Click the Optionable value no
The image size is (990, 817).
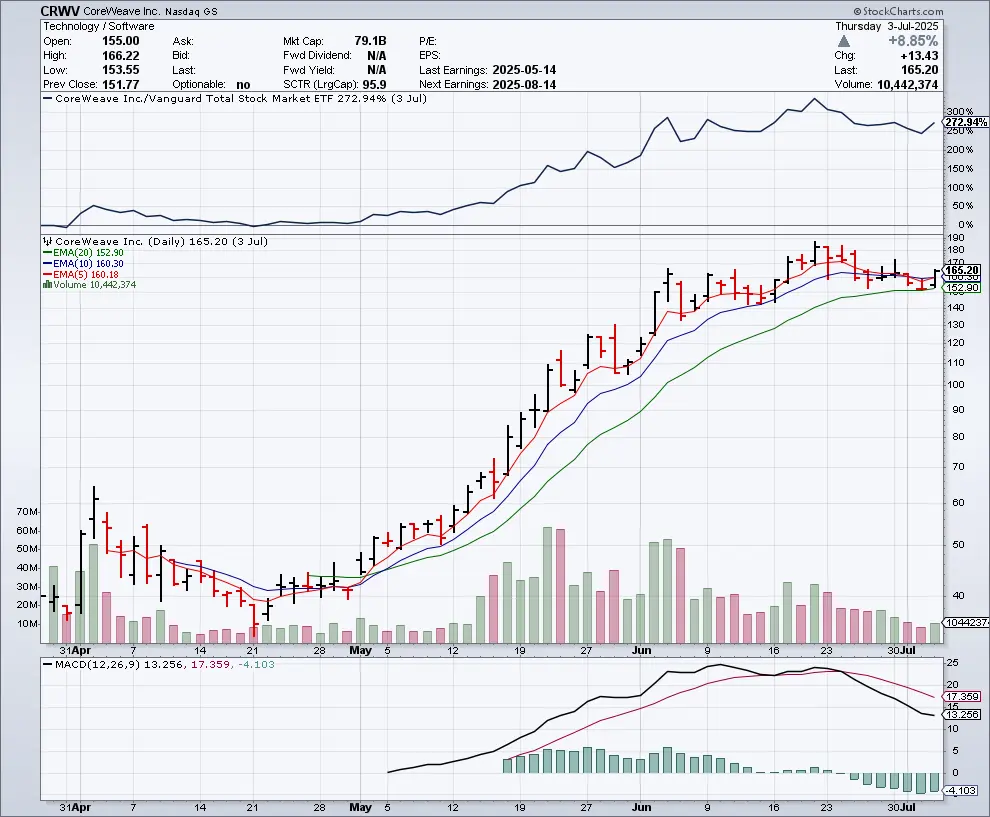point(243,85)
